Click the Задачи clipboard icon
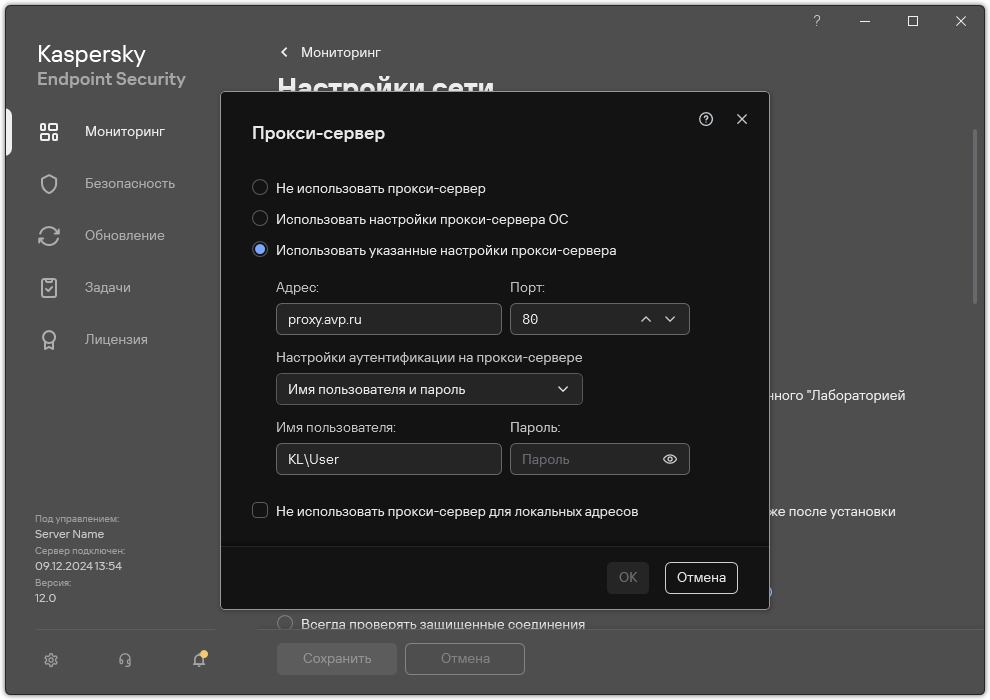Viewport: 990px width, 700px height. [x=49, y=287]
